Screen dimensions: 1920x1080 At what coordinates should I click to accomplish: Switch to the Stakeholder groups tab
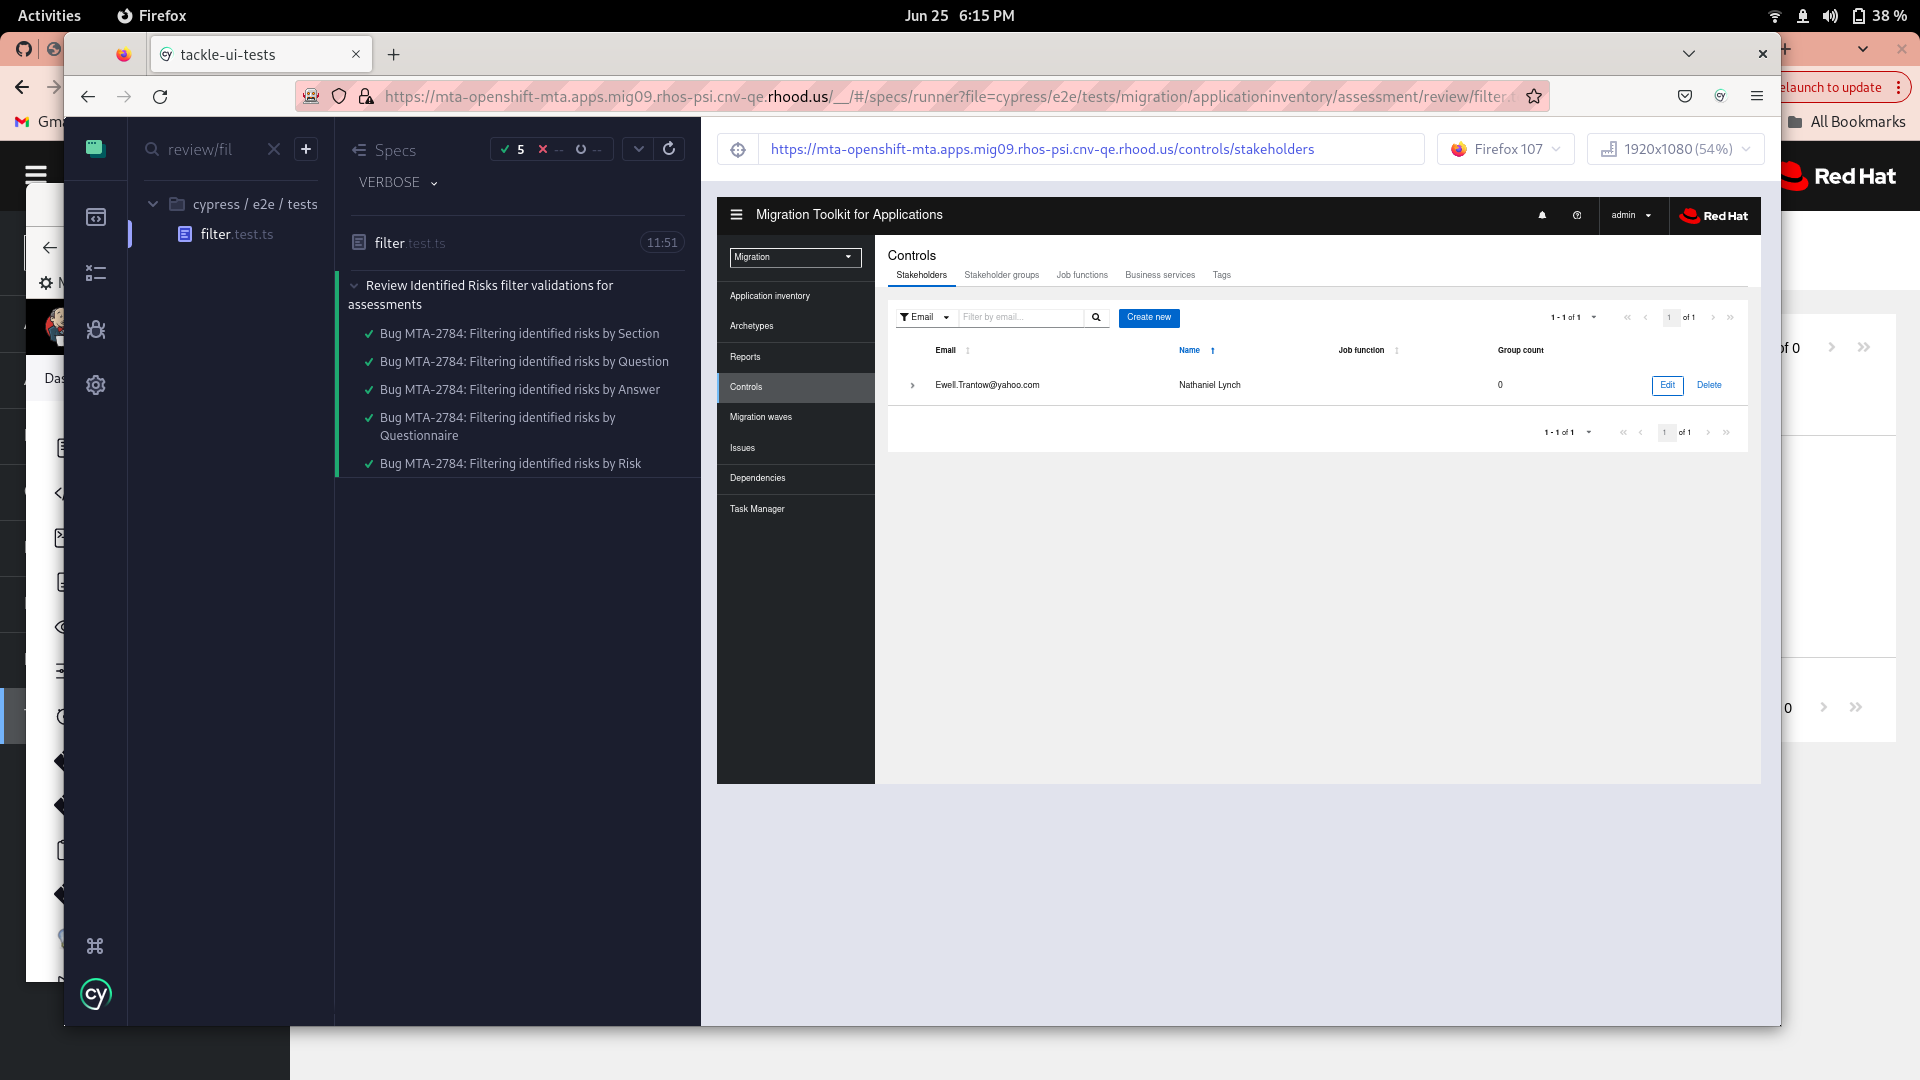point(1001,275)
